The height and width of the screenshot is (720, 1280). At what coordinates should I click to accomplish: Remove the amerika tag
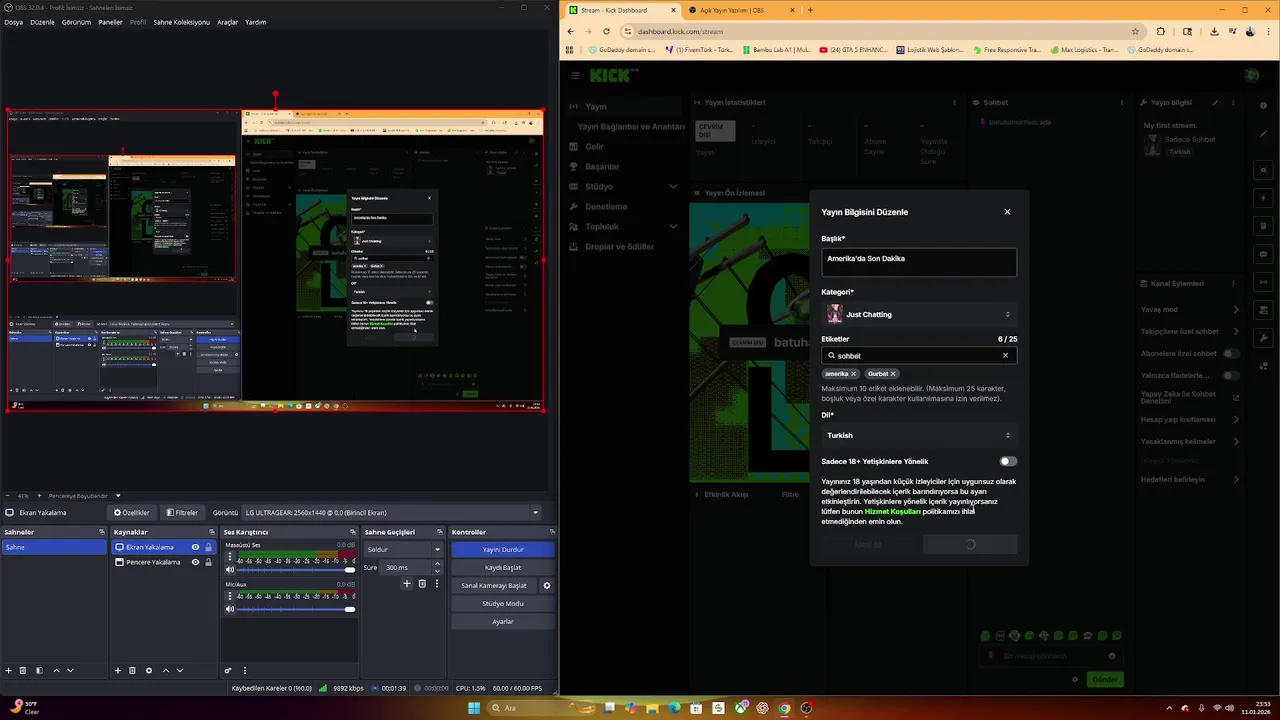tap(853, 374)
